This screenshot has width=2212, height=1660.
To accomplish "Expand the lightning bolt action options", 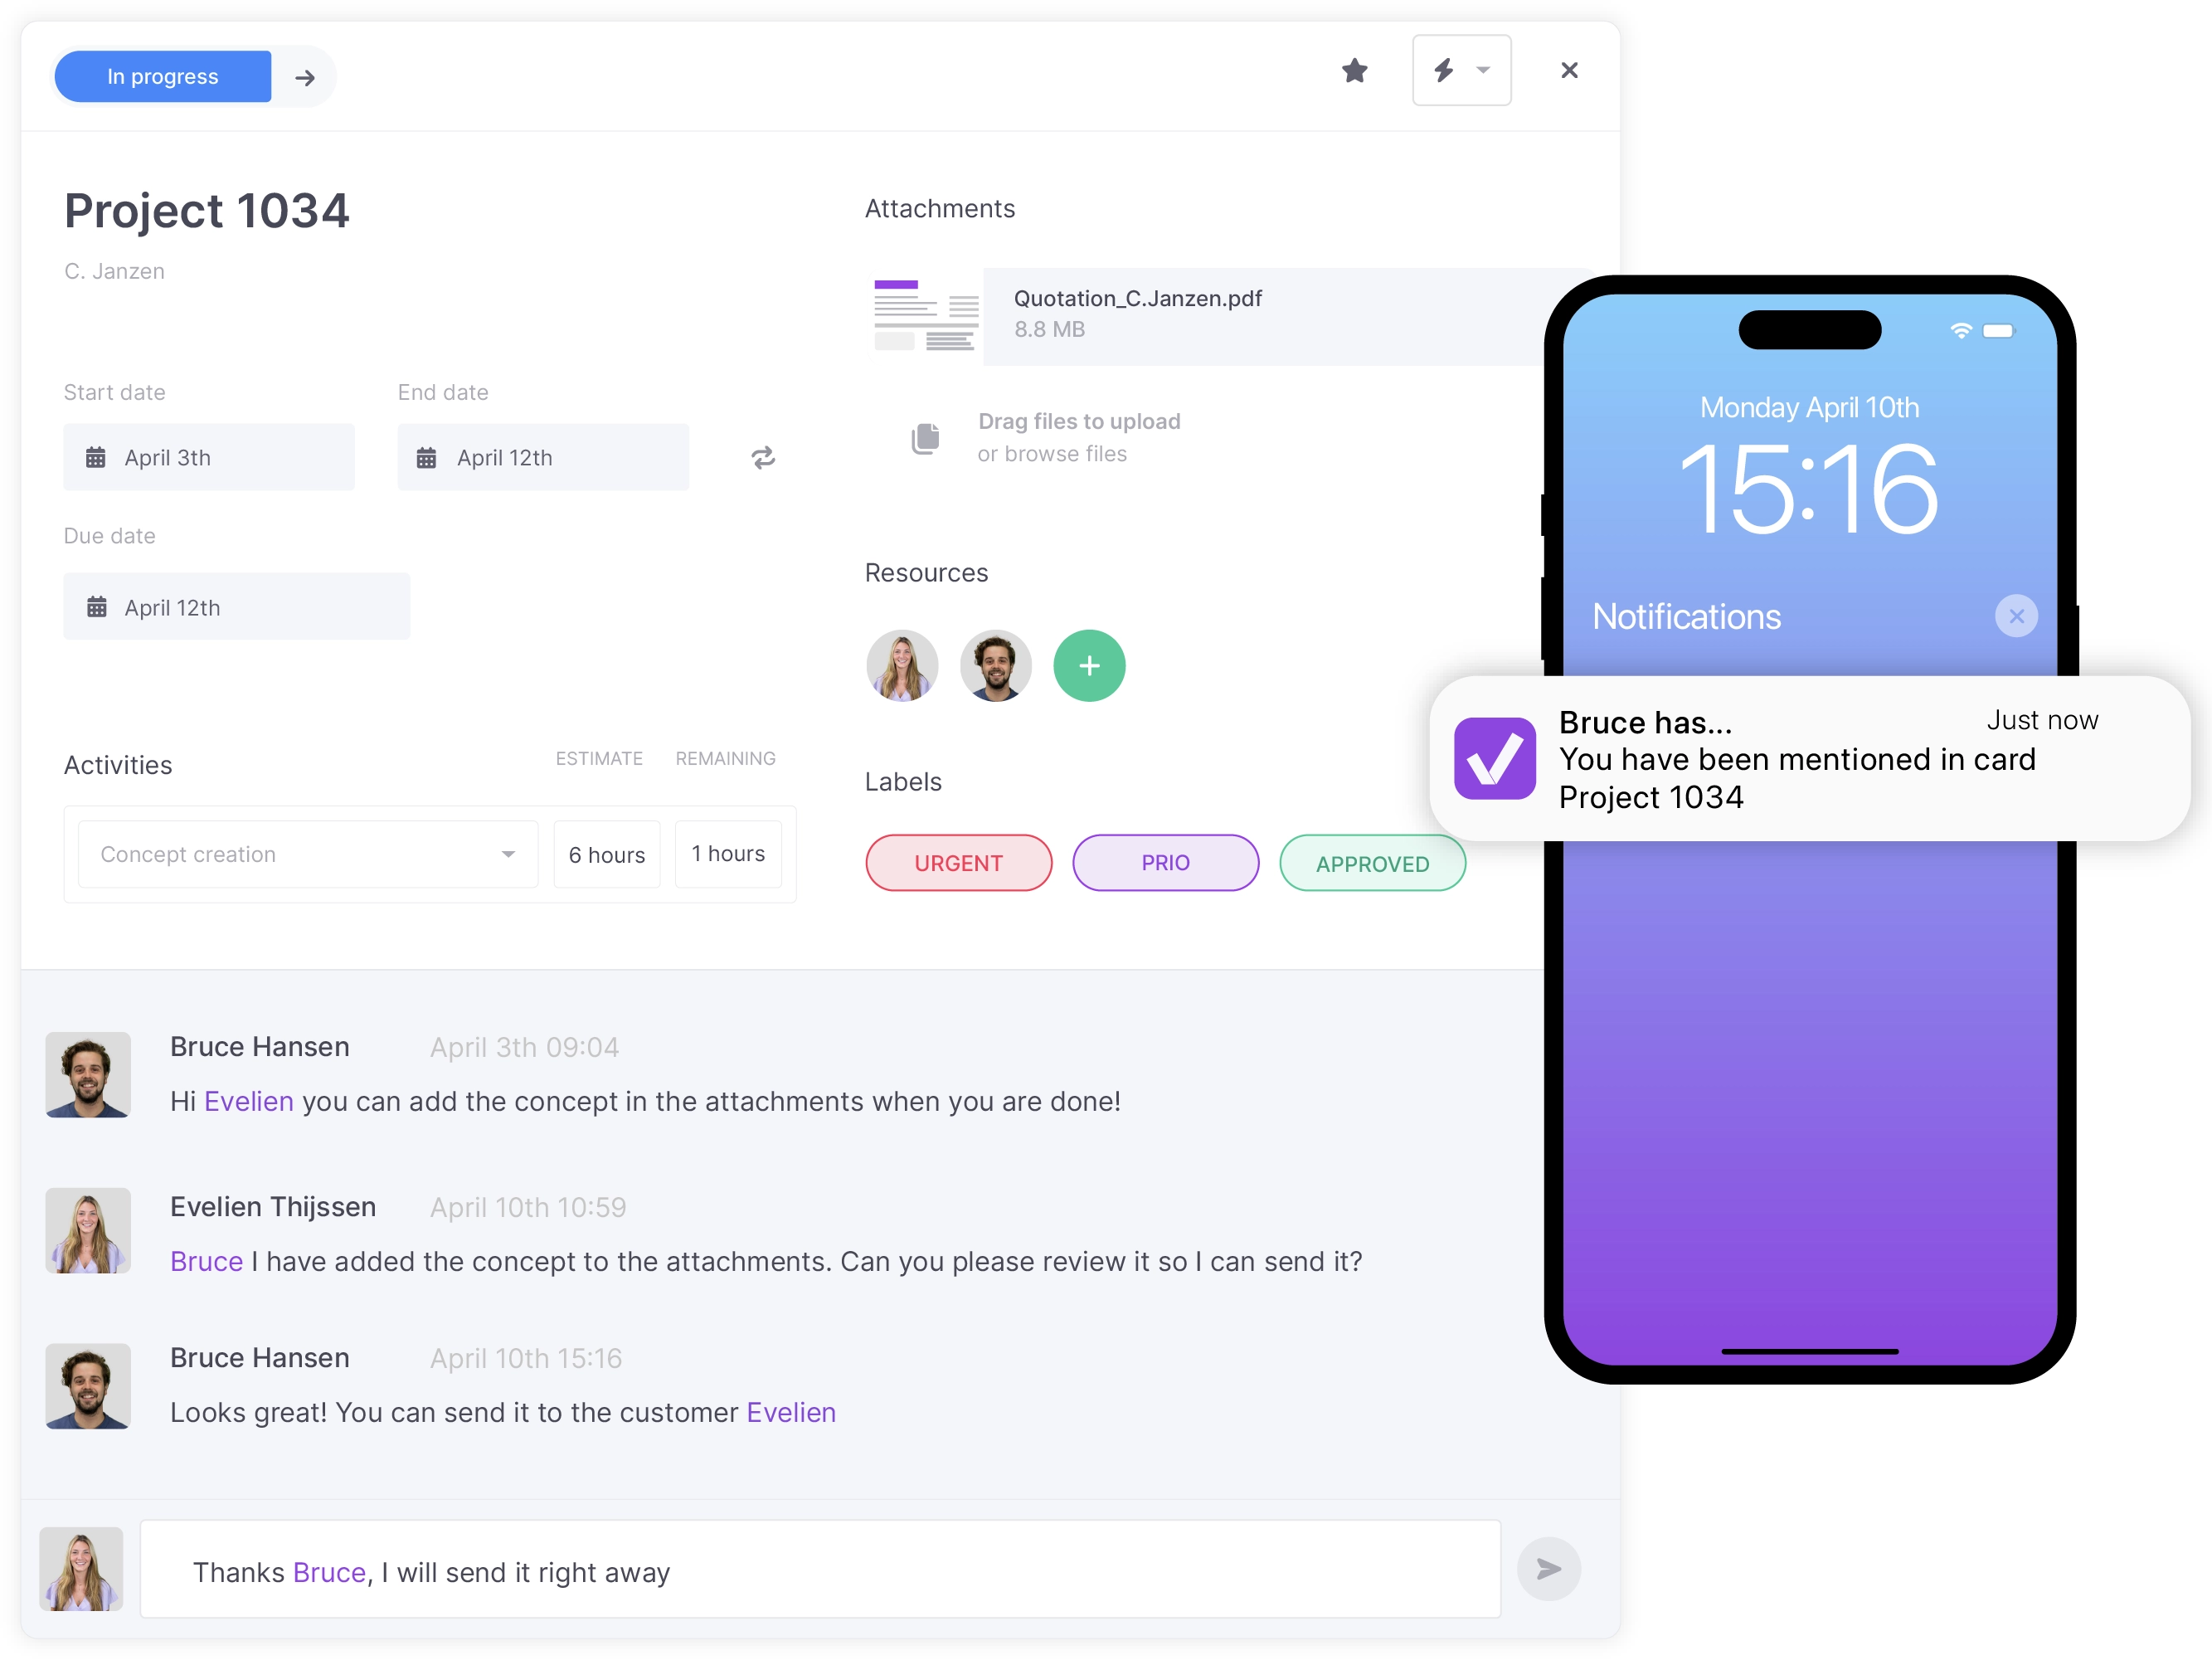I will point(1478,76).
